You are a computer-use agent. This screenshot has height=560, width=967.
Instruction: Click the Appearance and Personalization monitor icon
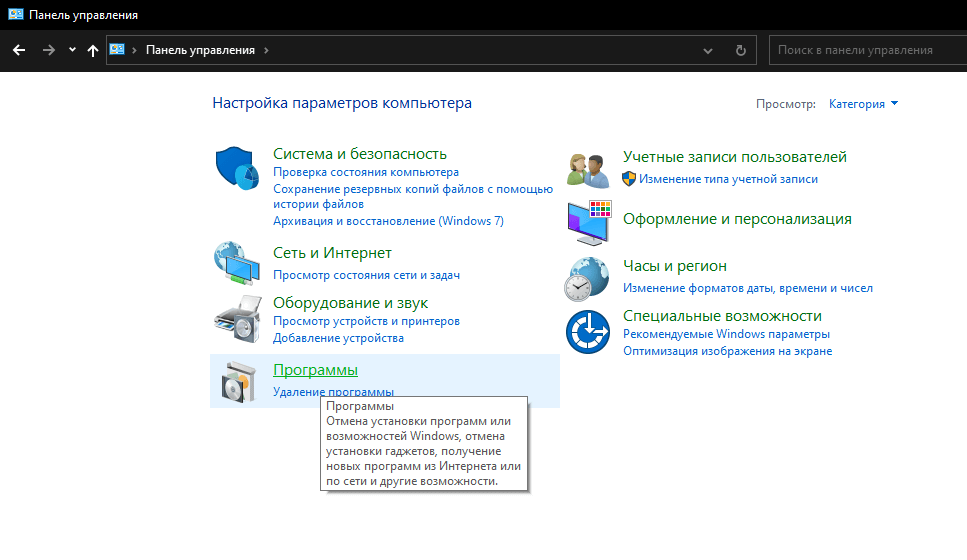point(589,222)
